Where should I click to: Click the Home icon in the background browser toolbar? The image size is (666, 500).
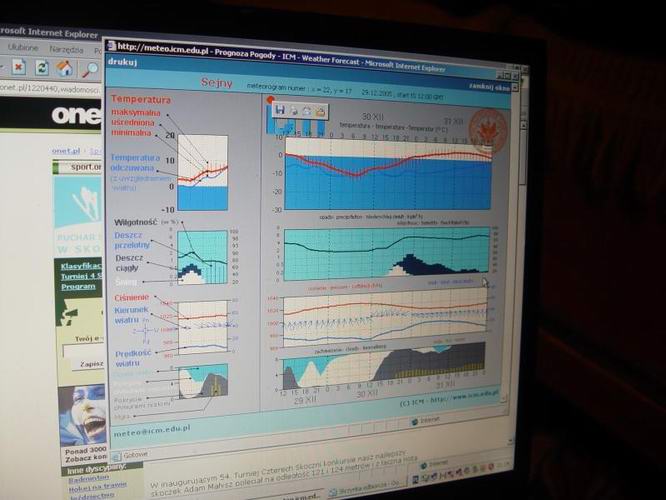pyautogui.click(x=65, y=68)
